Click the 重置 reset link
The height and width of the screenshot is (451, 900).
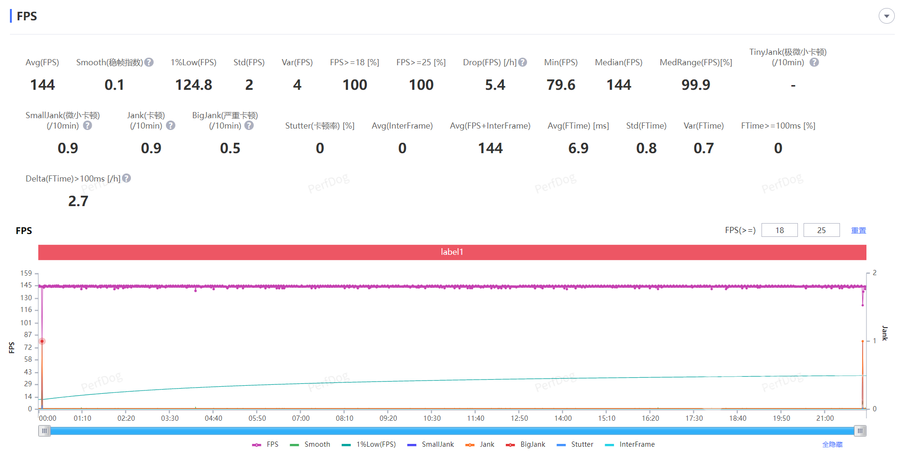858,231
